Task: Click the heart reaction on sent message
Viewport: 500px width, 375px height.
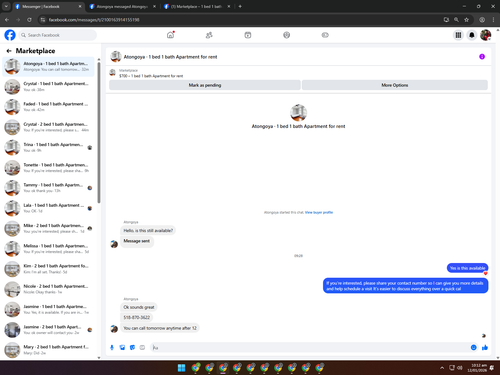Action: (486, 274)
